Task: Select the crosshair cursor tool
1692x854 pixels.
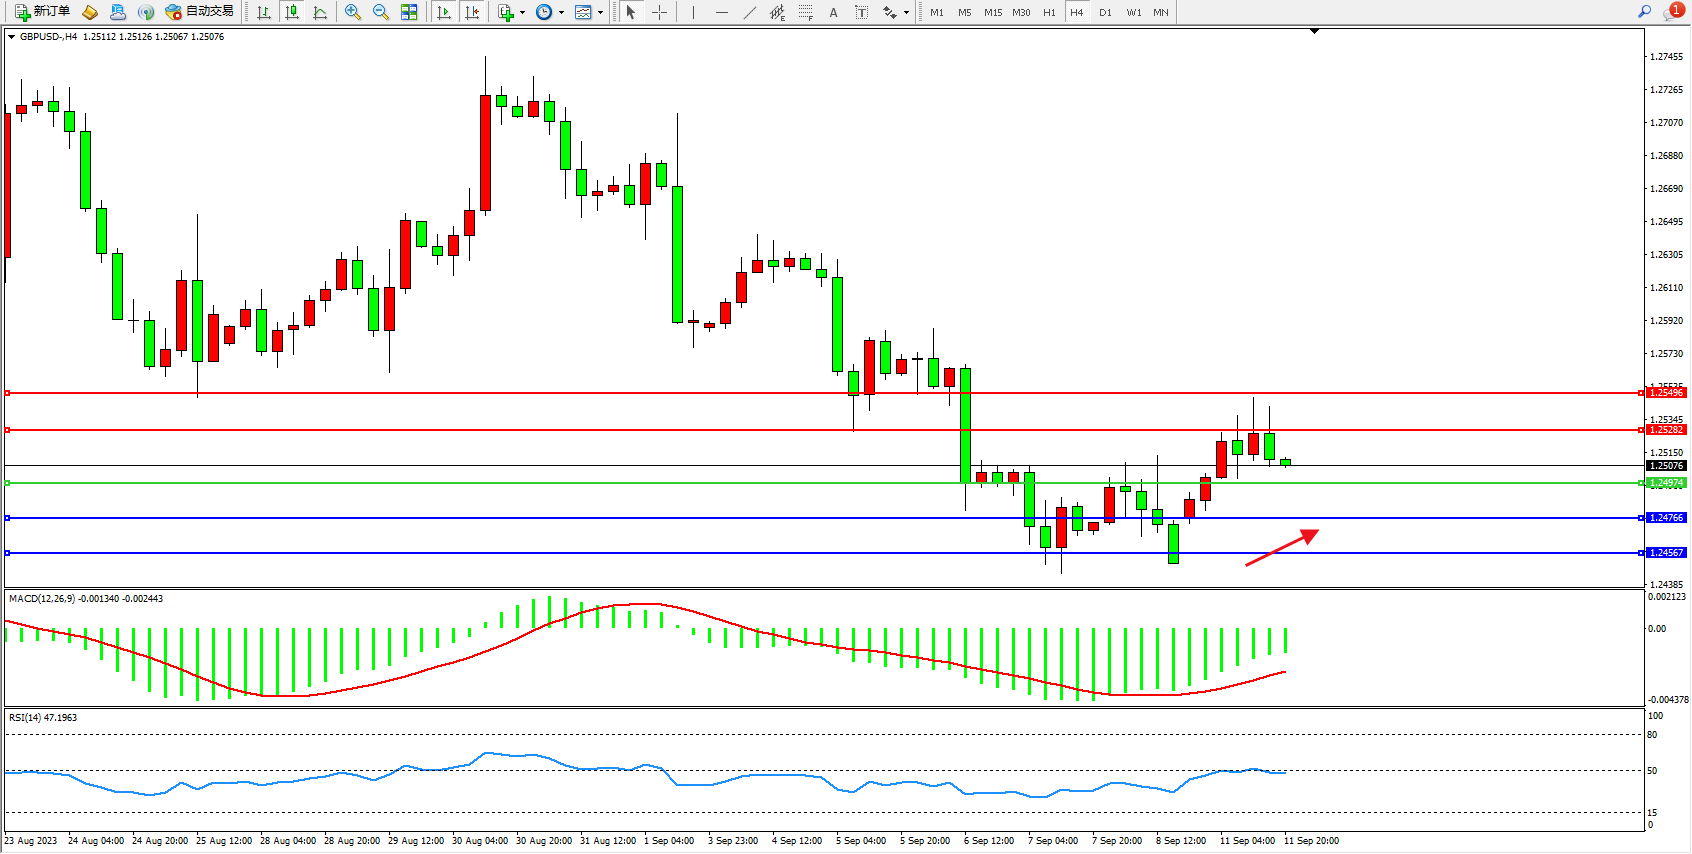Action: tap(660, 12)
